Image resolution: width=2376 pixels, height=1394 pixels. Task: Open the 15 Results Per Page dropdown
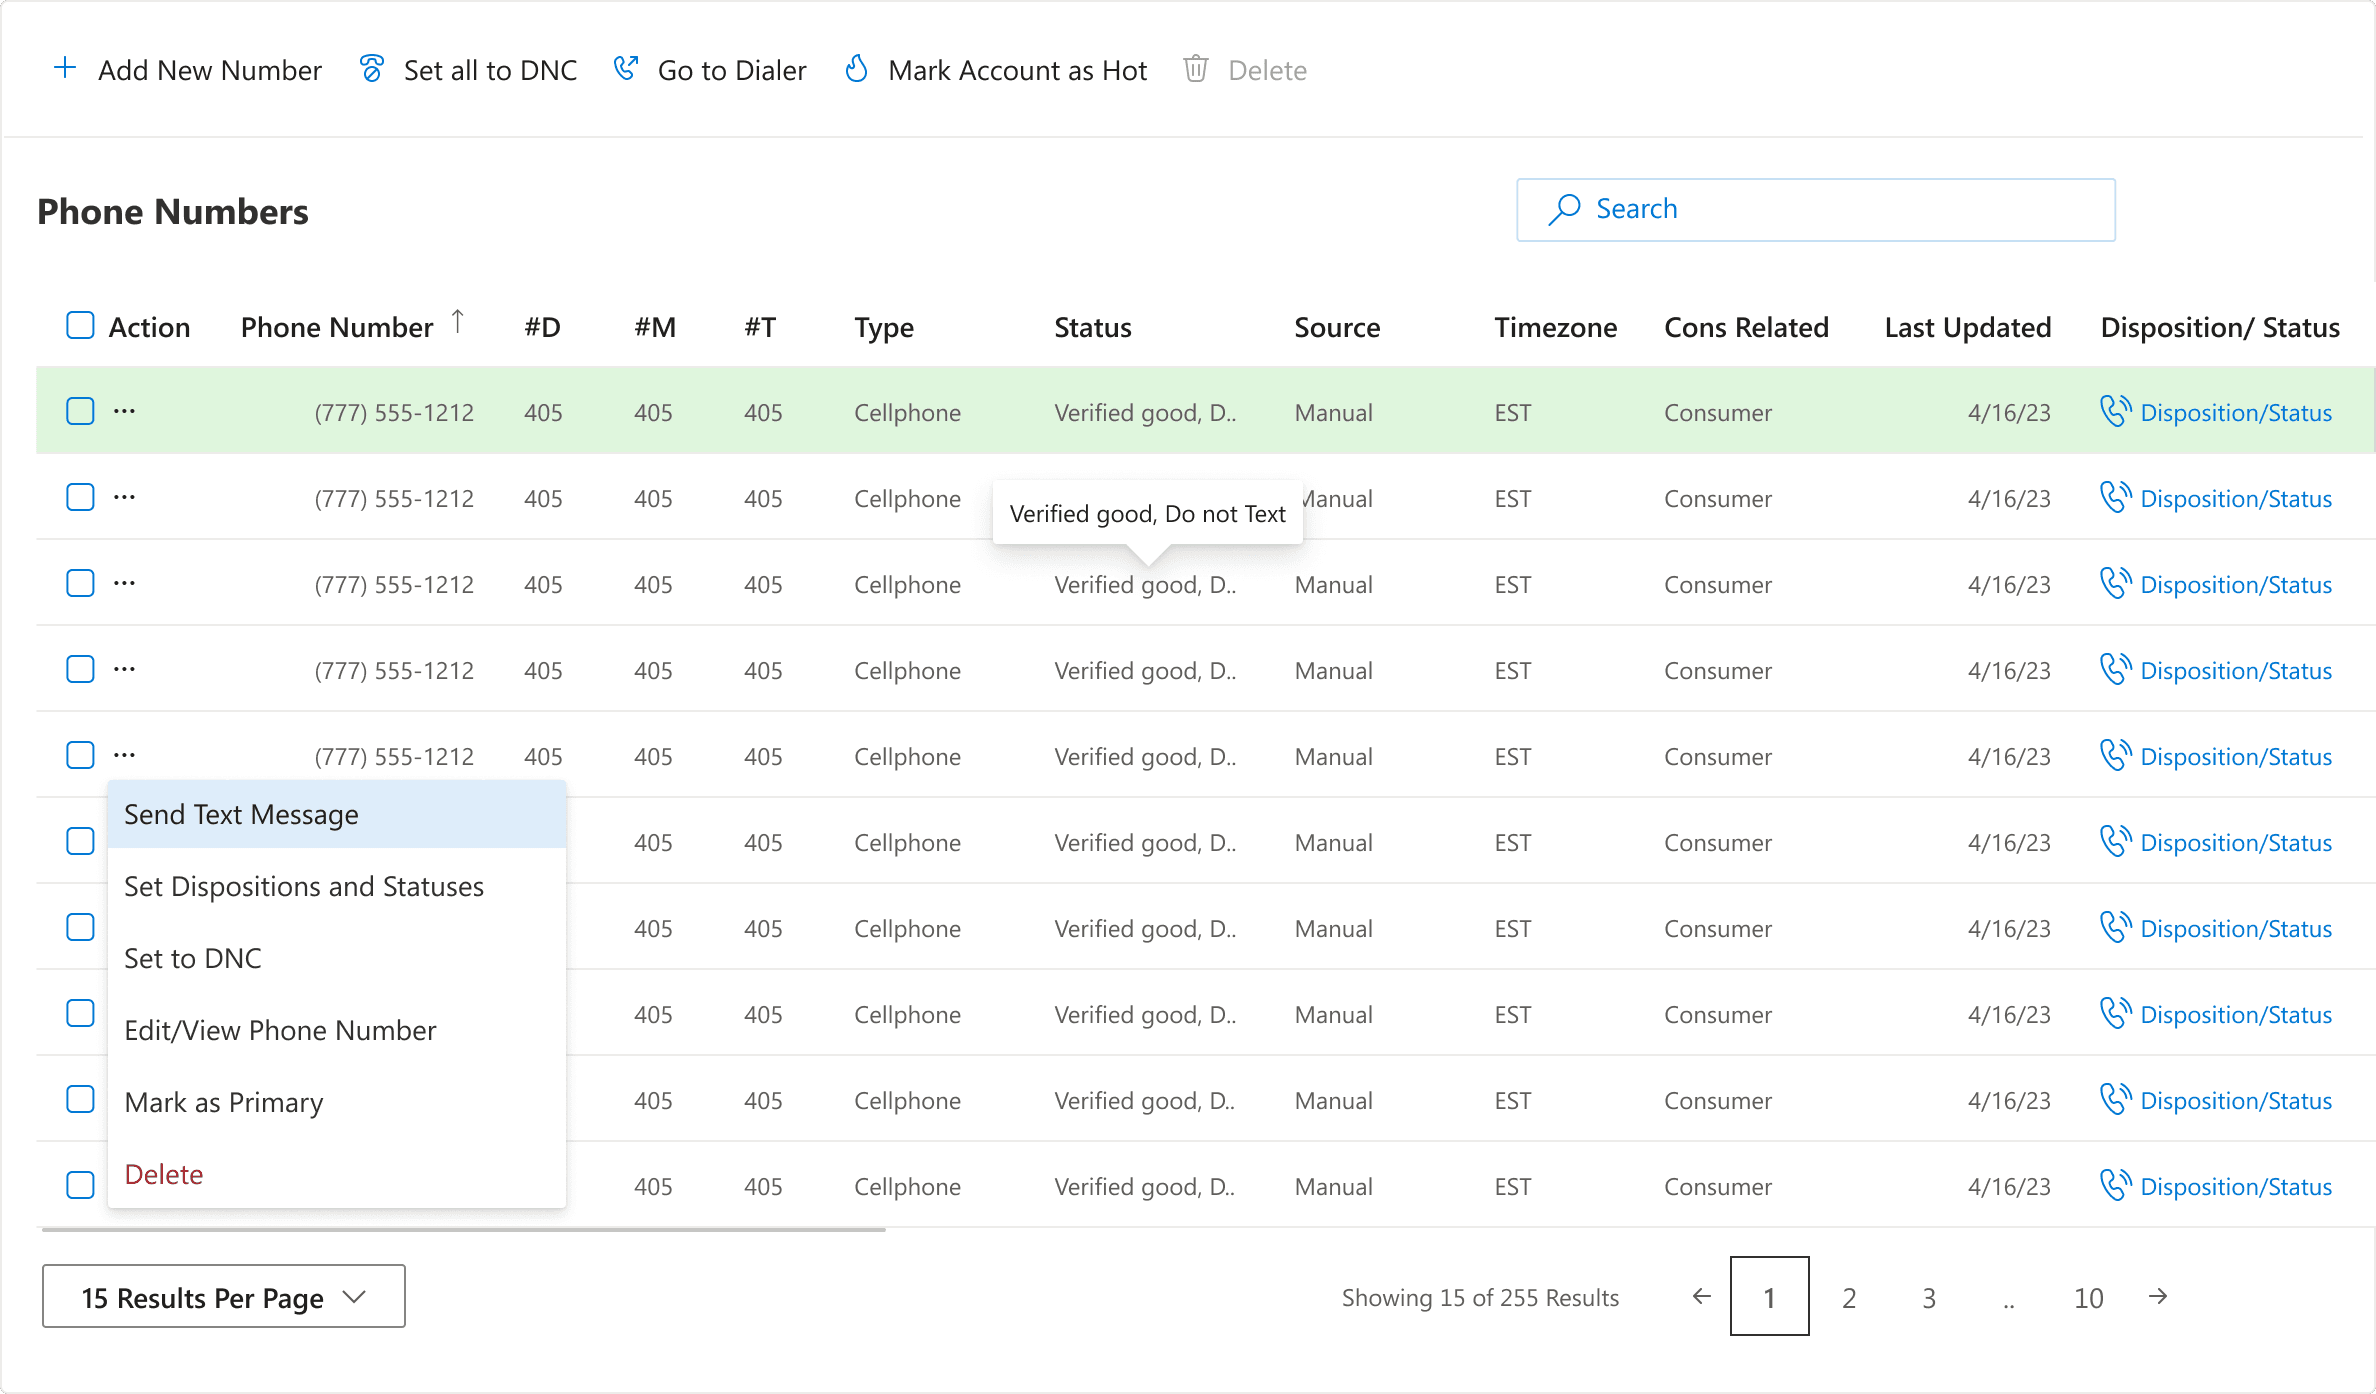(x=223, y=1297)
